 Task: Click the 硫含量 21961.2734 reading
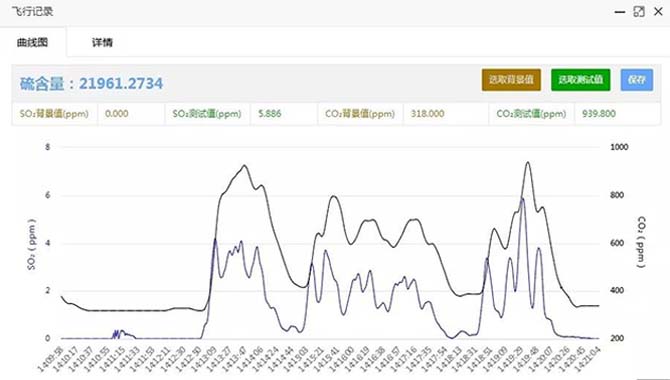91,83
